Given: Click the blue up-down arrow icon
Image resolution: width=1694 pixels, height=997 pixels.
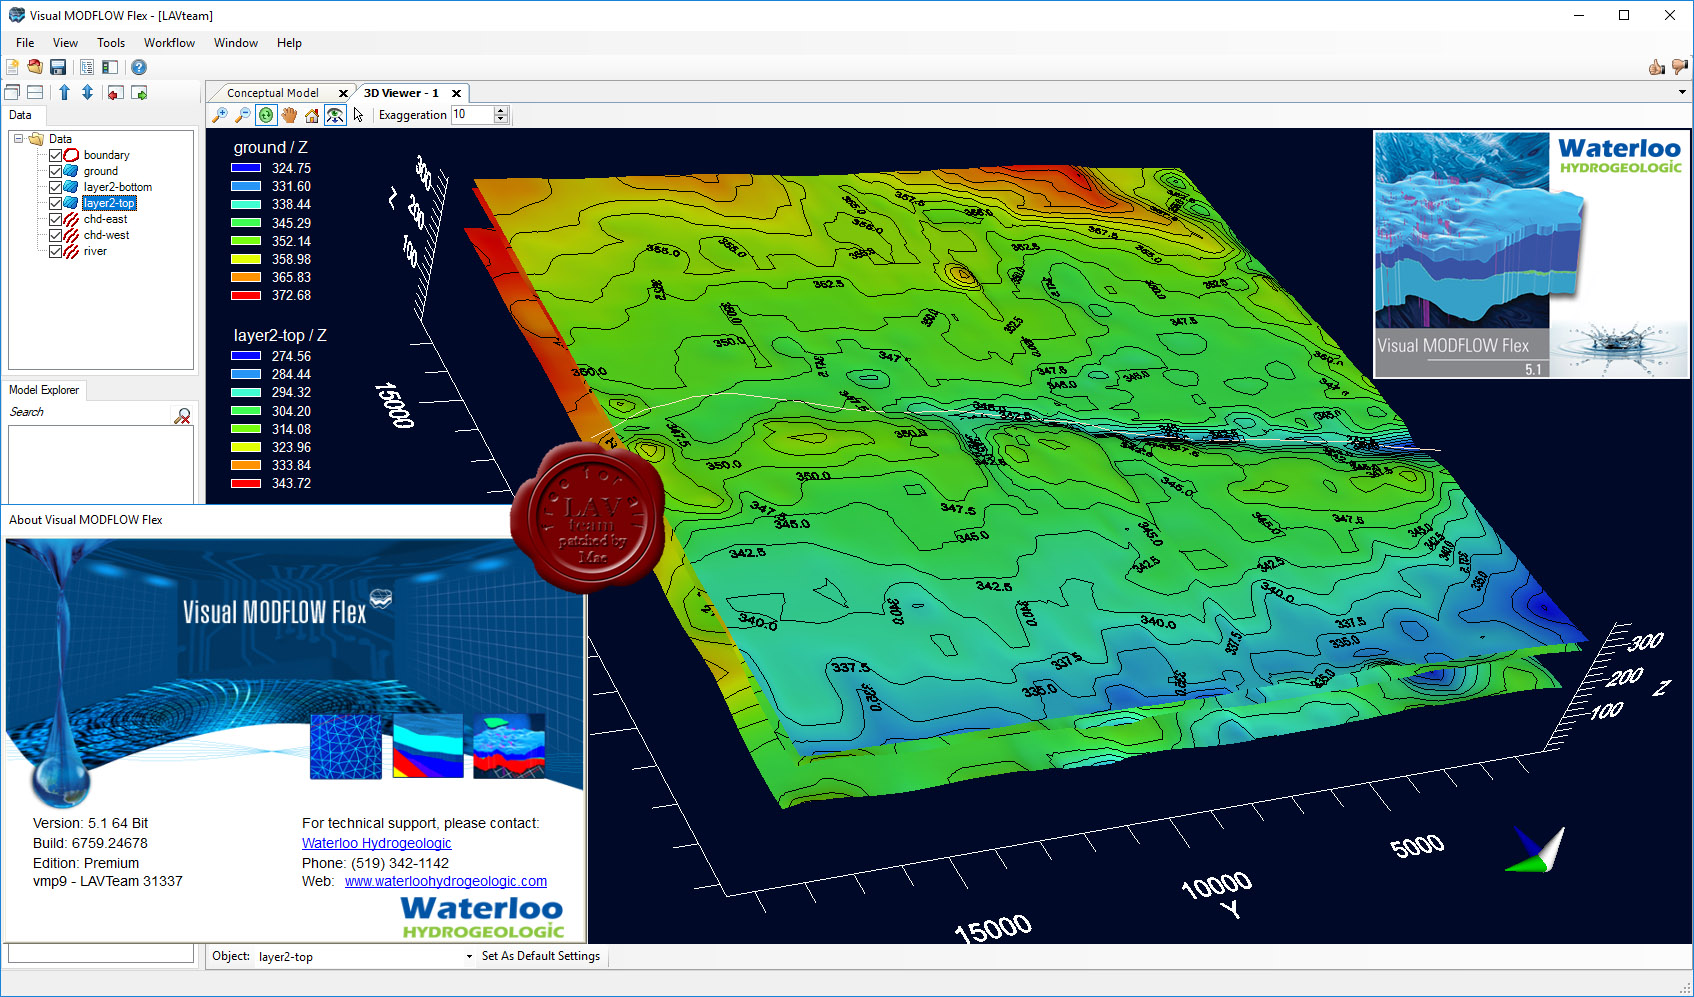Looking at the screenshot, I should (x=87, y=92).
